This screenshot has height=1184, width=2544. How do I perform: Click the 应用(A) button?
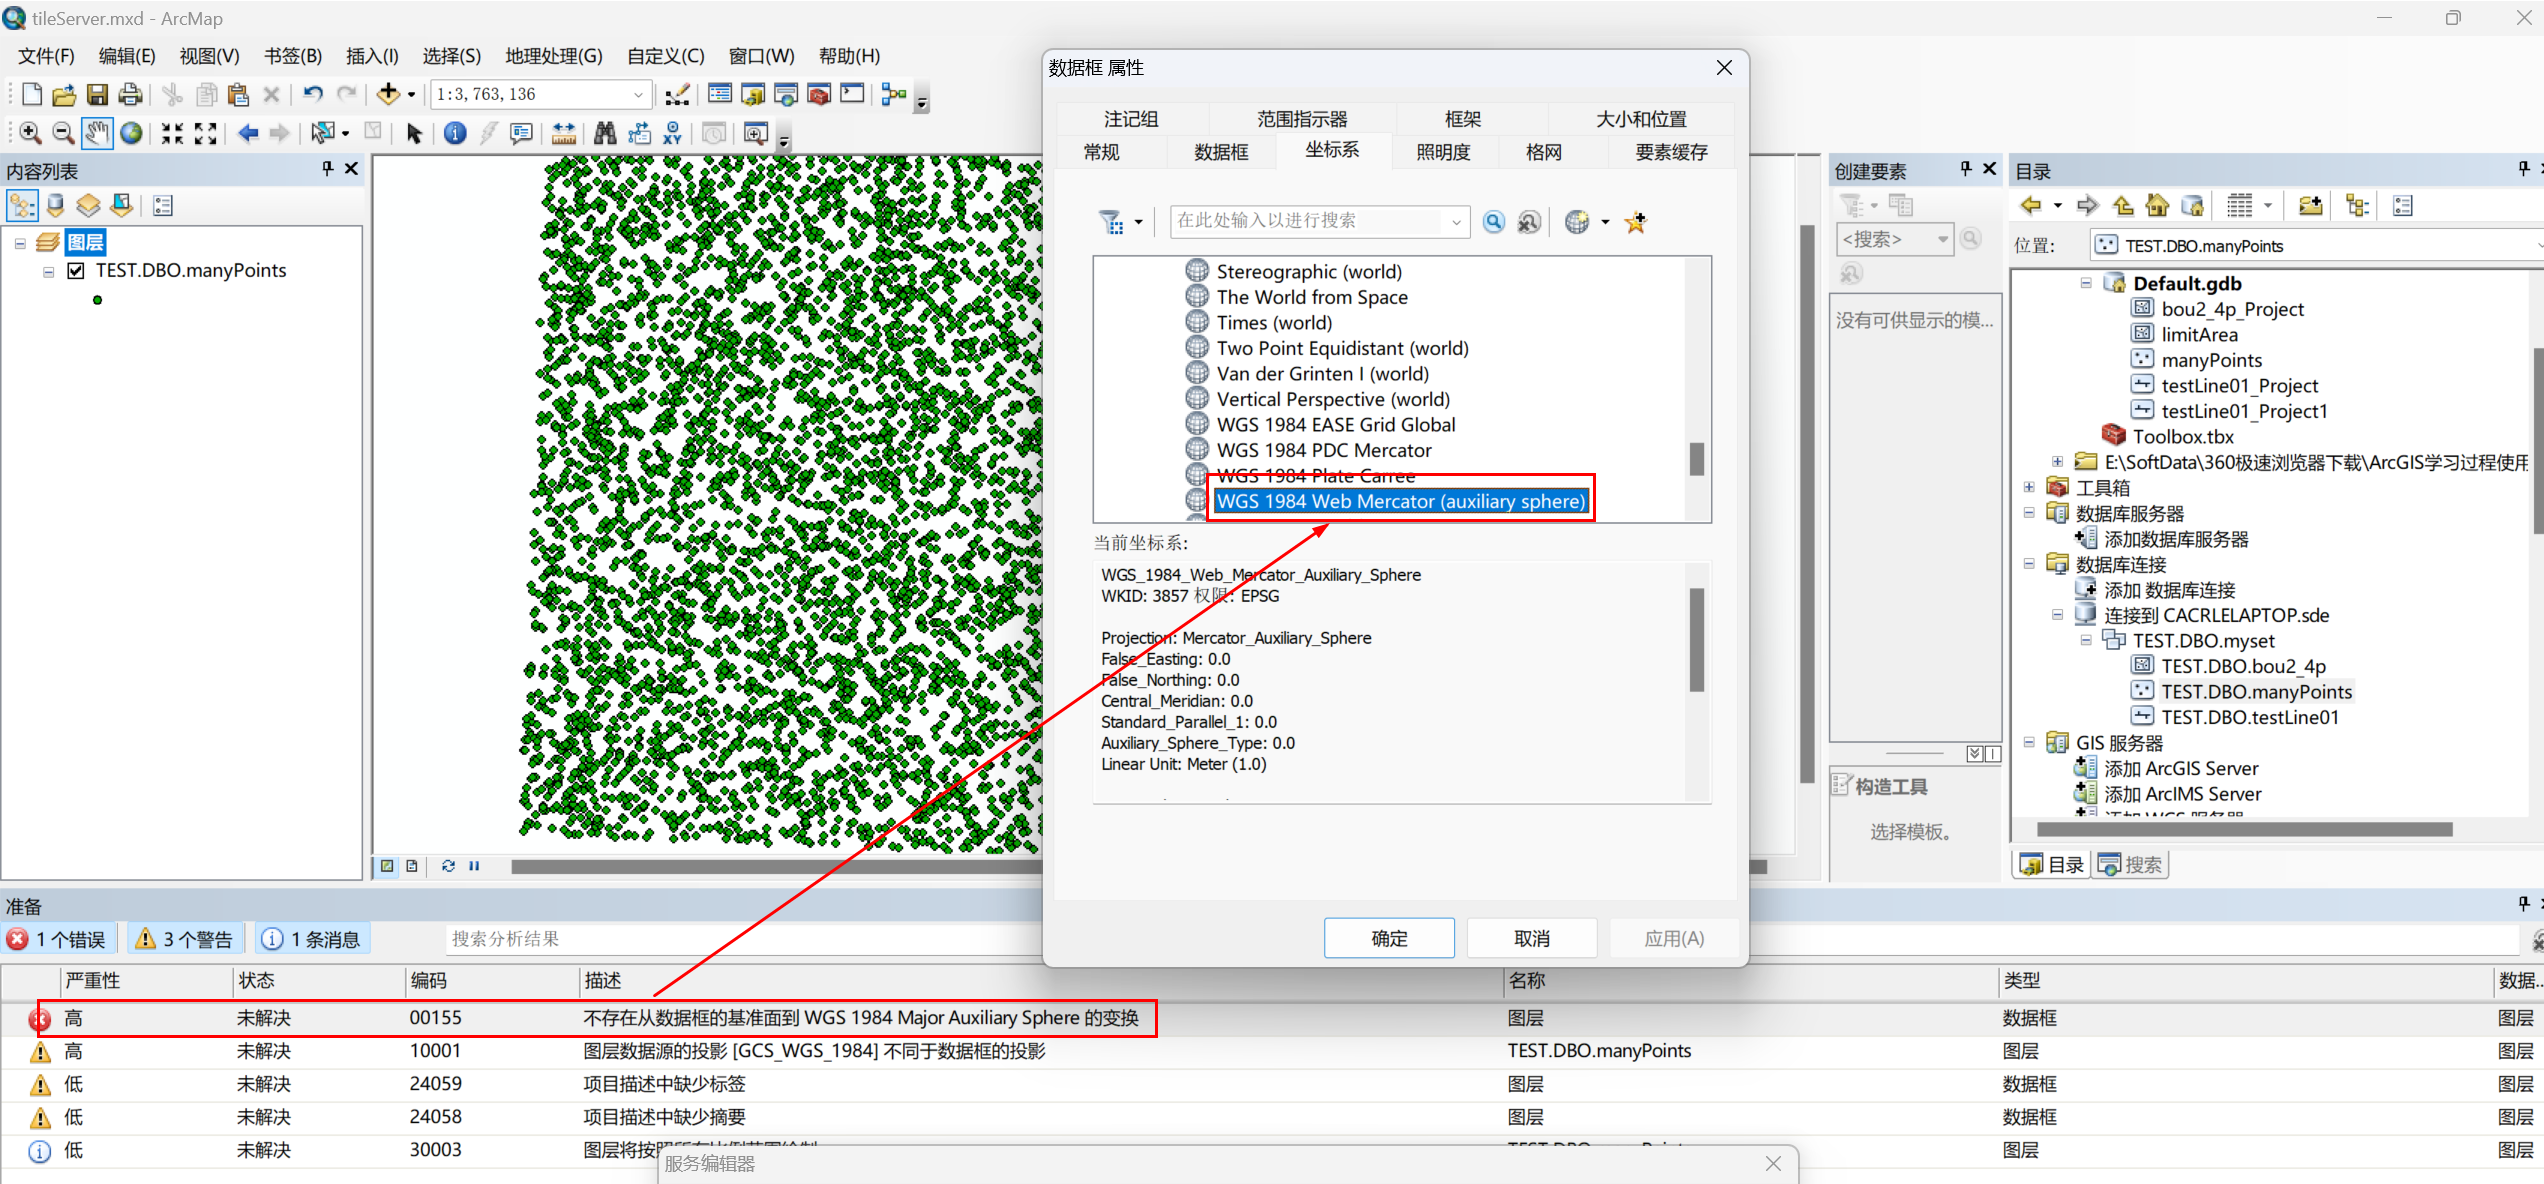(x=1672, y=938)
